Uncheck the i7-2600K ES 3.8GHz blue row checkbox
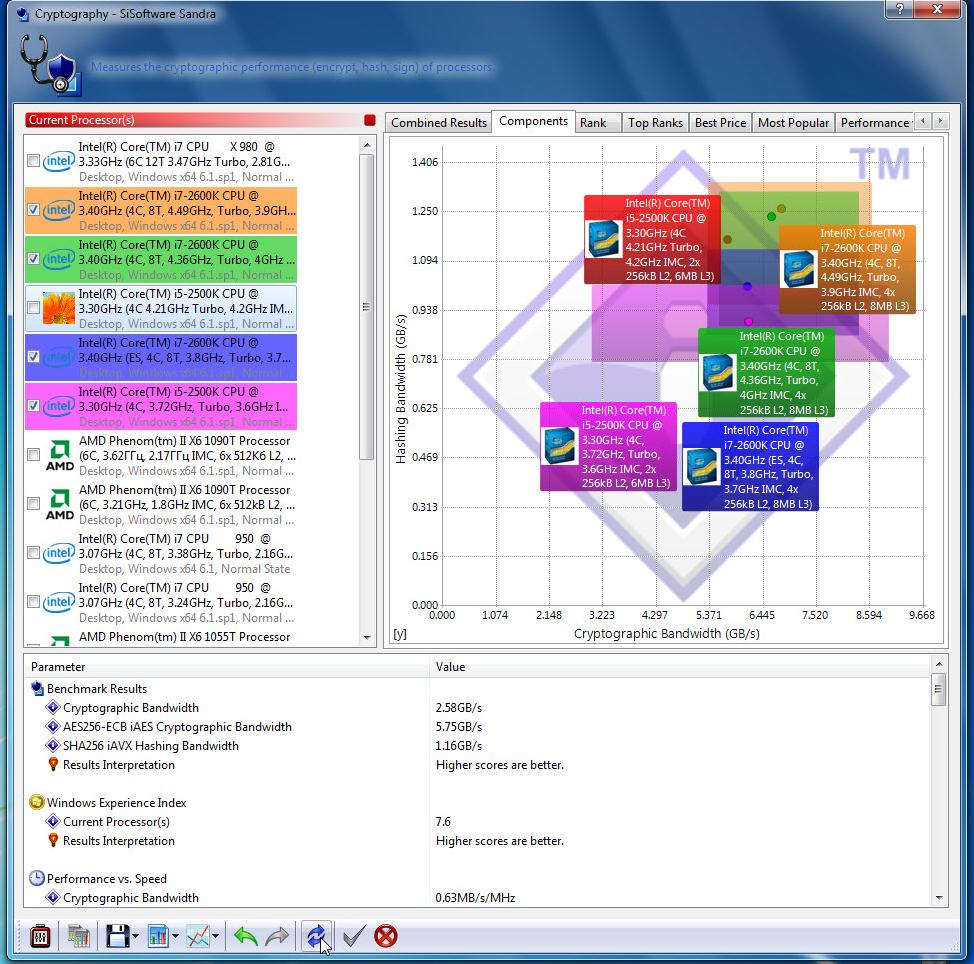This screenshot has height=964, width=974. tap(34, 357)
